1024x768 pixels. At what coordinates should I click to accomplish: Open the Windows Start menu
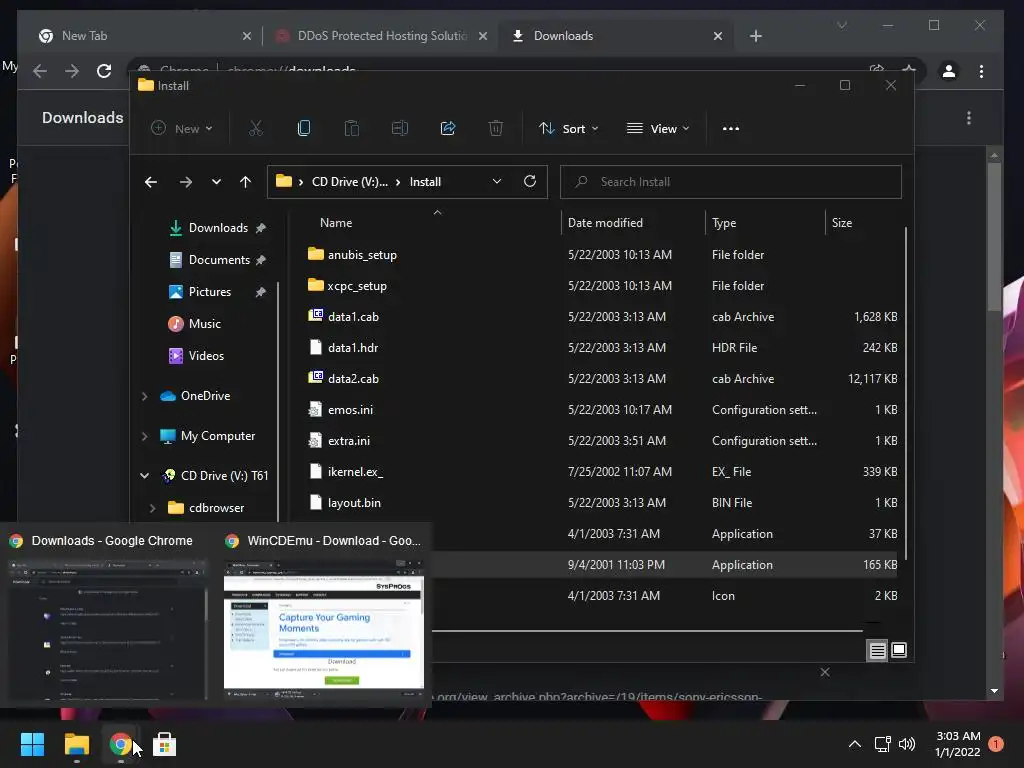point(32,744)
